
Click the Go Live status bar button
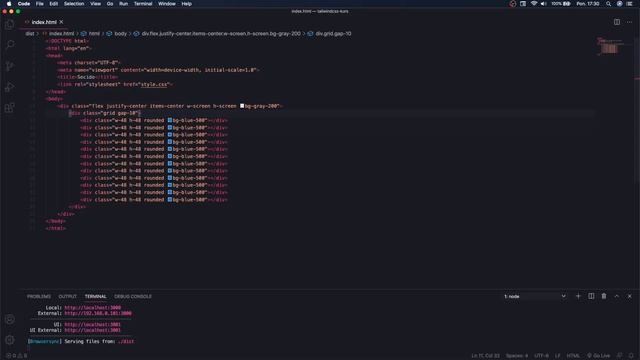pyautogui.click(x=598, y=356)
